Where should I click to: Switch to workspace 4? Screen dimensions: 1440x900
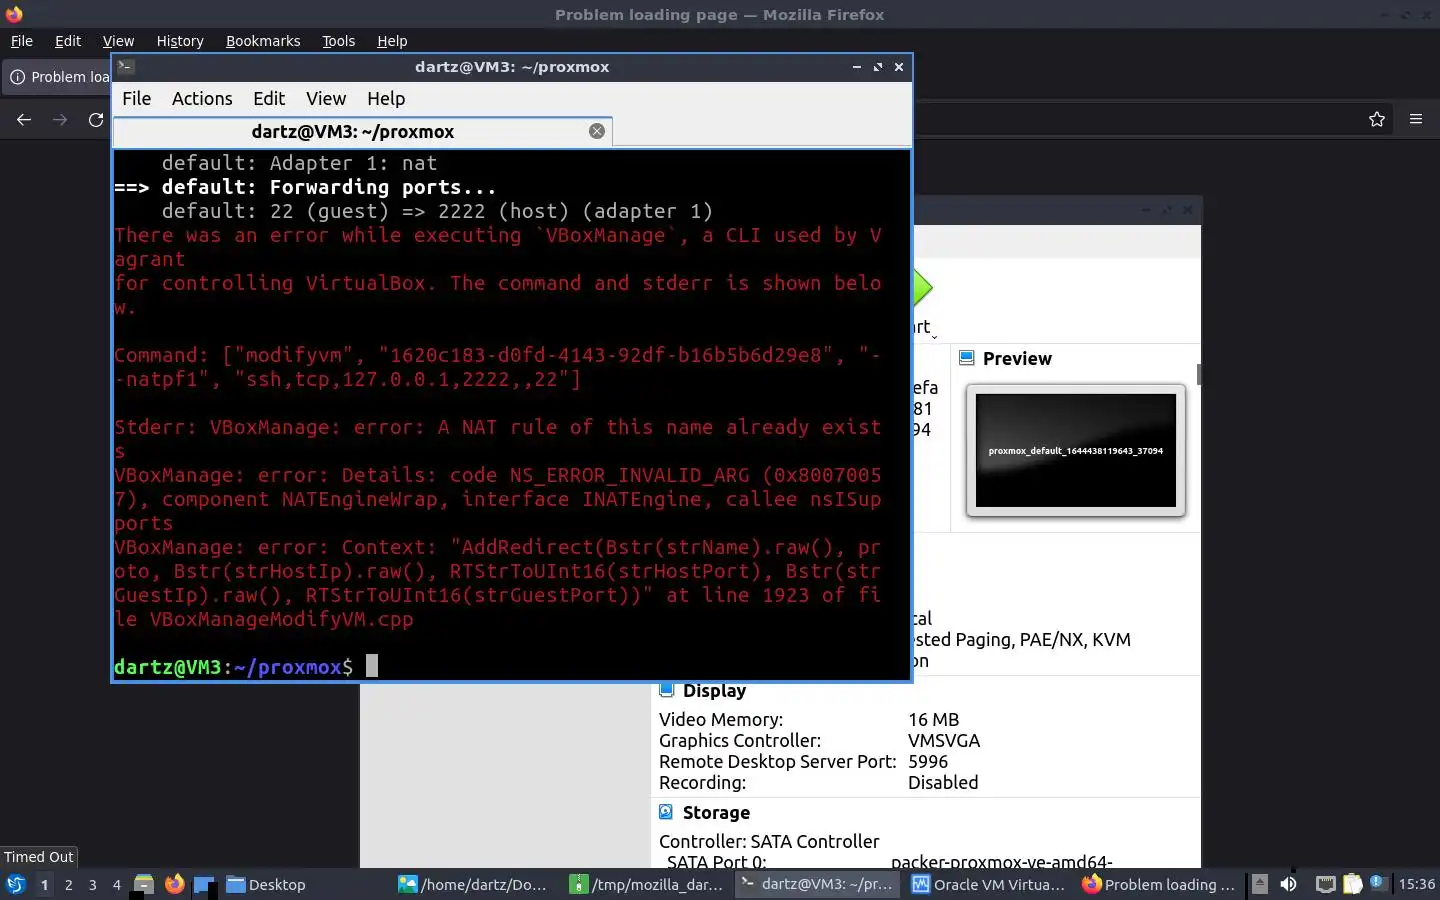click(x=116, y=884)
